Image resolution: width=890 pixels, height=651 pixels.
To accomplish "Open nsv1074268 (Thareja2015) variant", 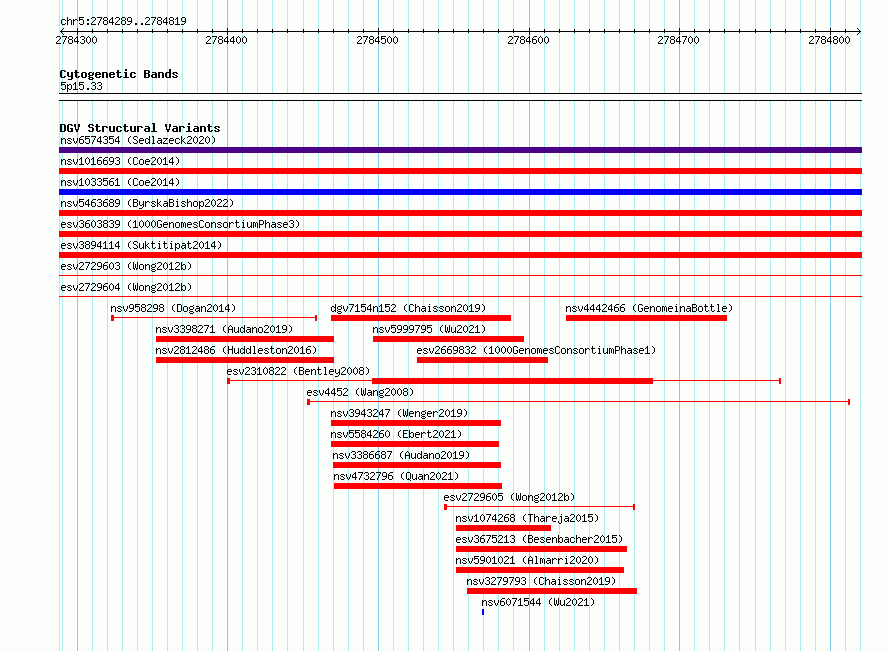I will (527, 518).
